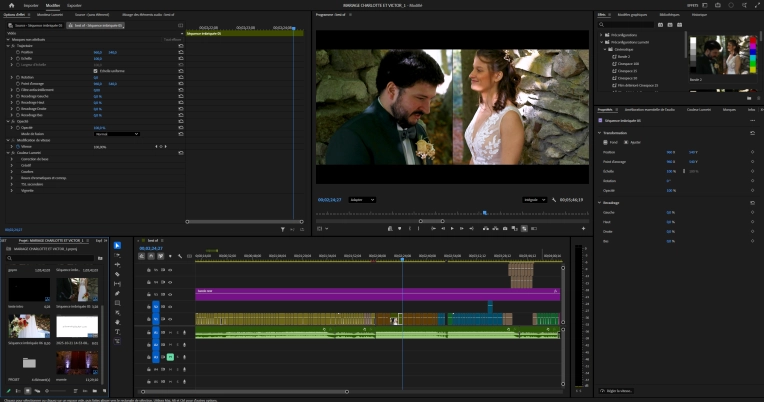This screenshot has height=402, width=764.
Task: Toggle Échelle uniforme checkbox
Action: tap(96, 71)
